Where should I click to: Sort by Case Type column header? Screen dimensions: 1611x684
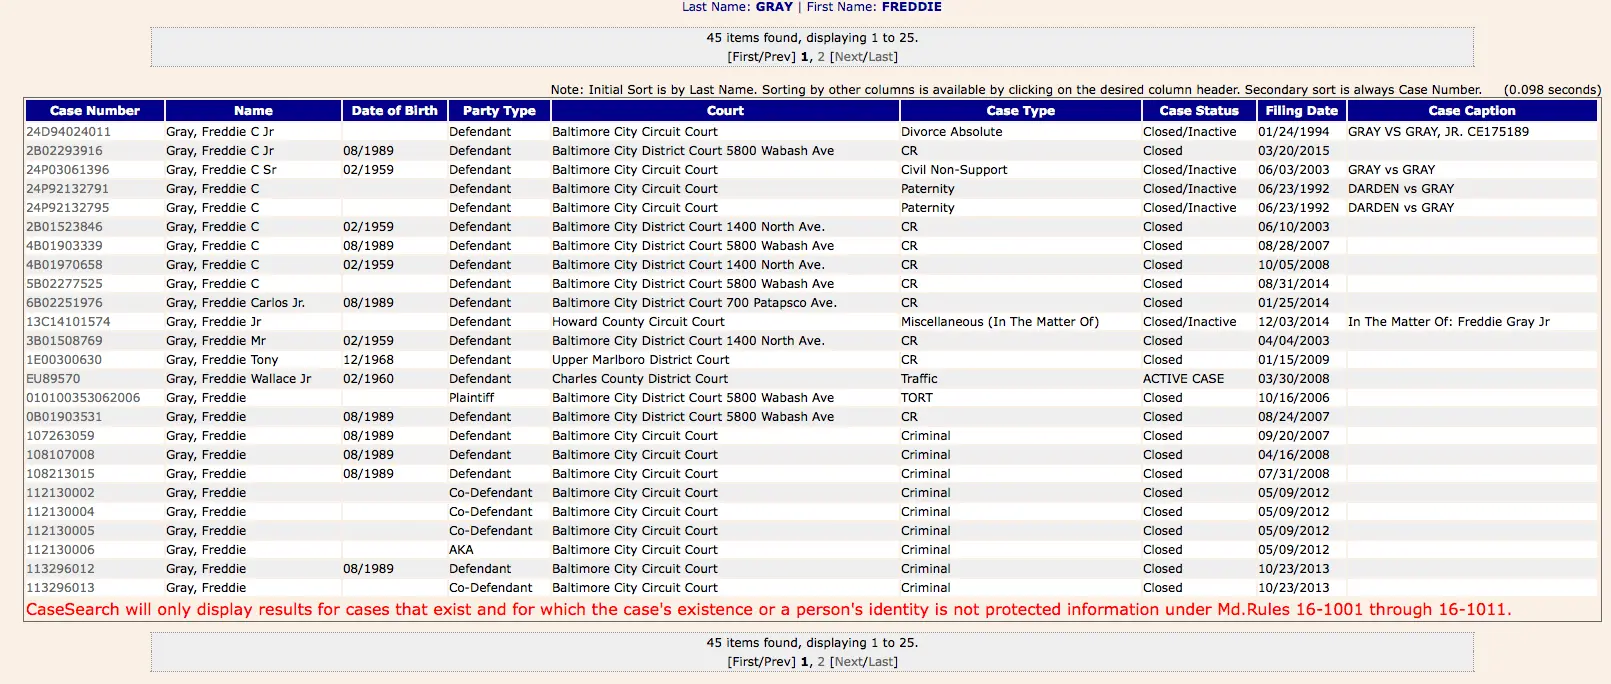pyautogui.click(x=1020, y=111)
